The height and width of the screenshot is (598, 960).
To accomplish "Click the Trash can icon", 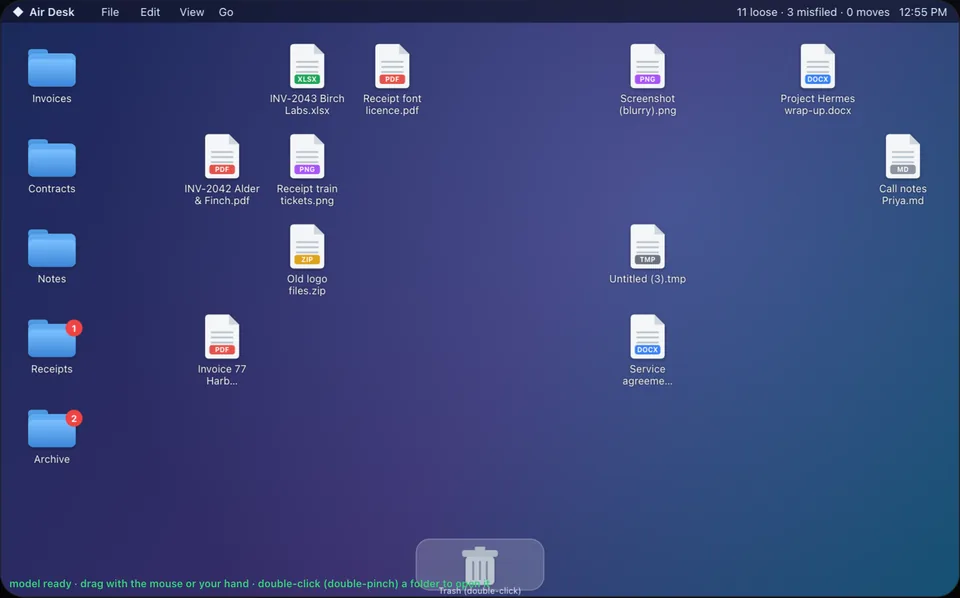I will (479, 564).
